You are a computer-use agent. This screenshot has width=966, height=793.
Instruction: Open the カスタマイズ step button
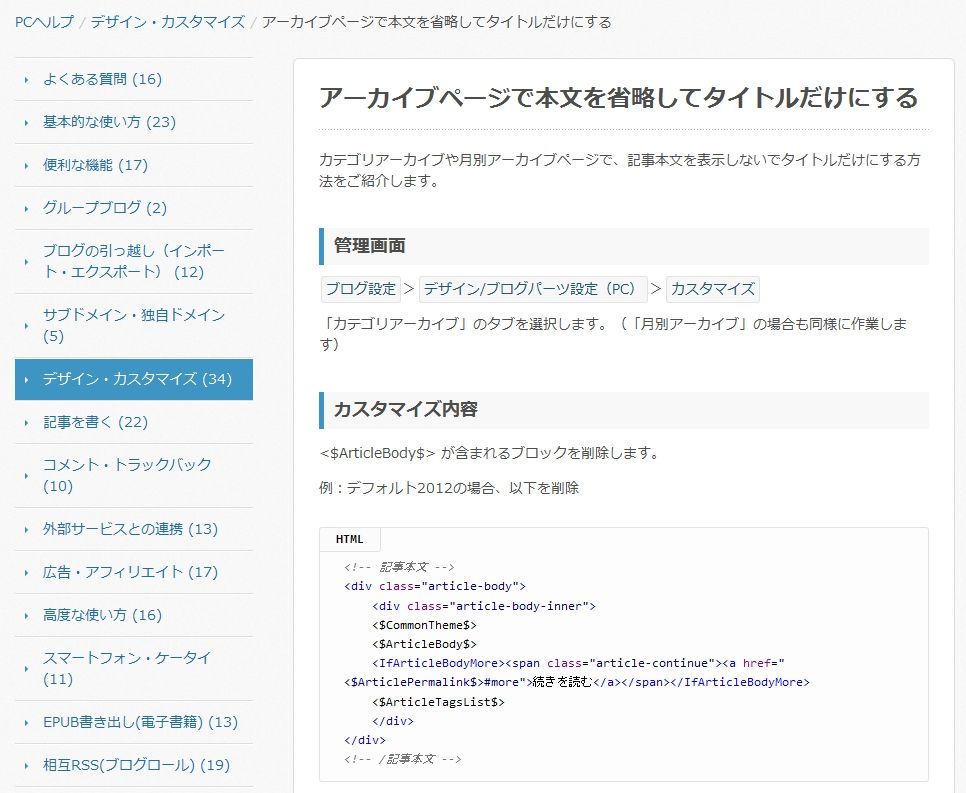pos(712,289)
